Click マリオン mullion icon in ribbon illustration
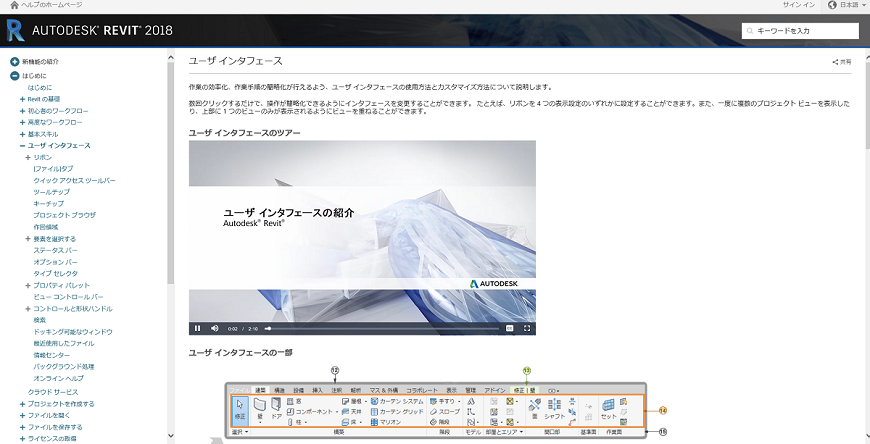870x444 pixels. click(375, 422)
